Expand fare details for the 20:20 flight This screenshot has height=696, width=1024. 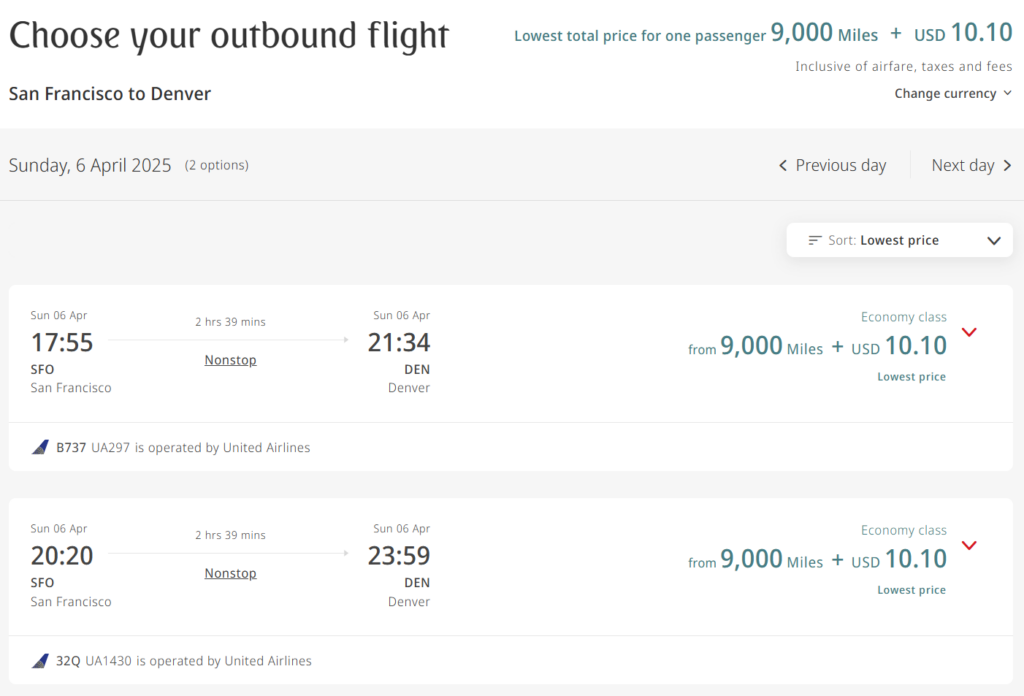(968, 545)
